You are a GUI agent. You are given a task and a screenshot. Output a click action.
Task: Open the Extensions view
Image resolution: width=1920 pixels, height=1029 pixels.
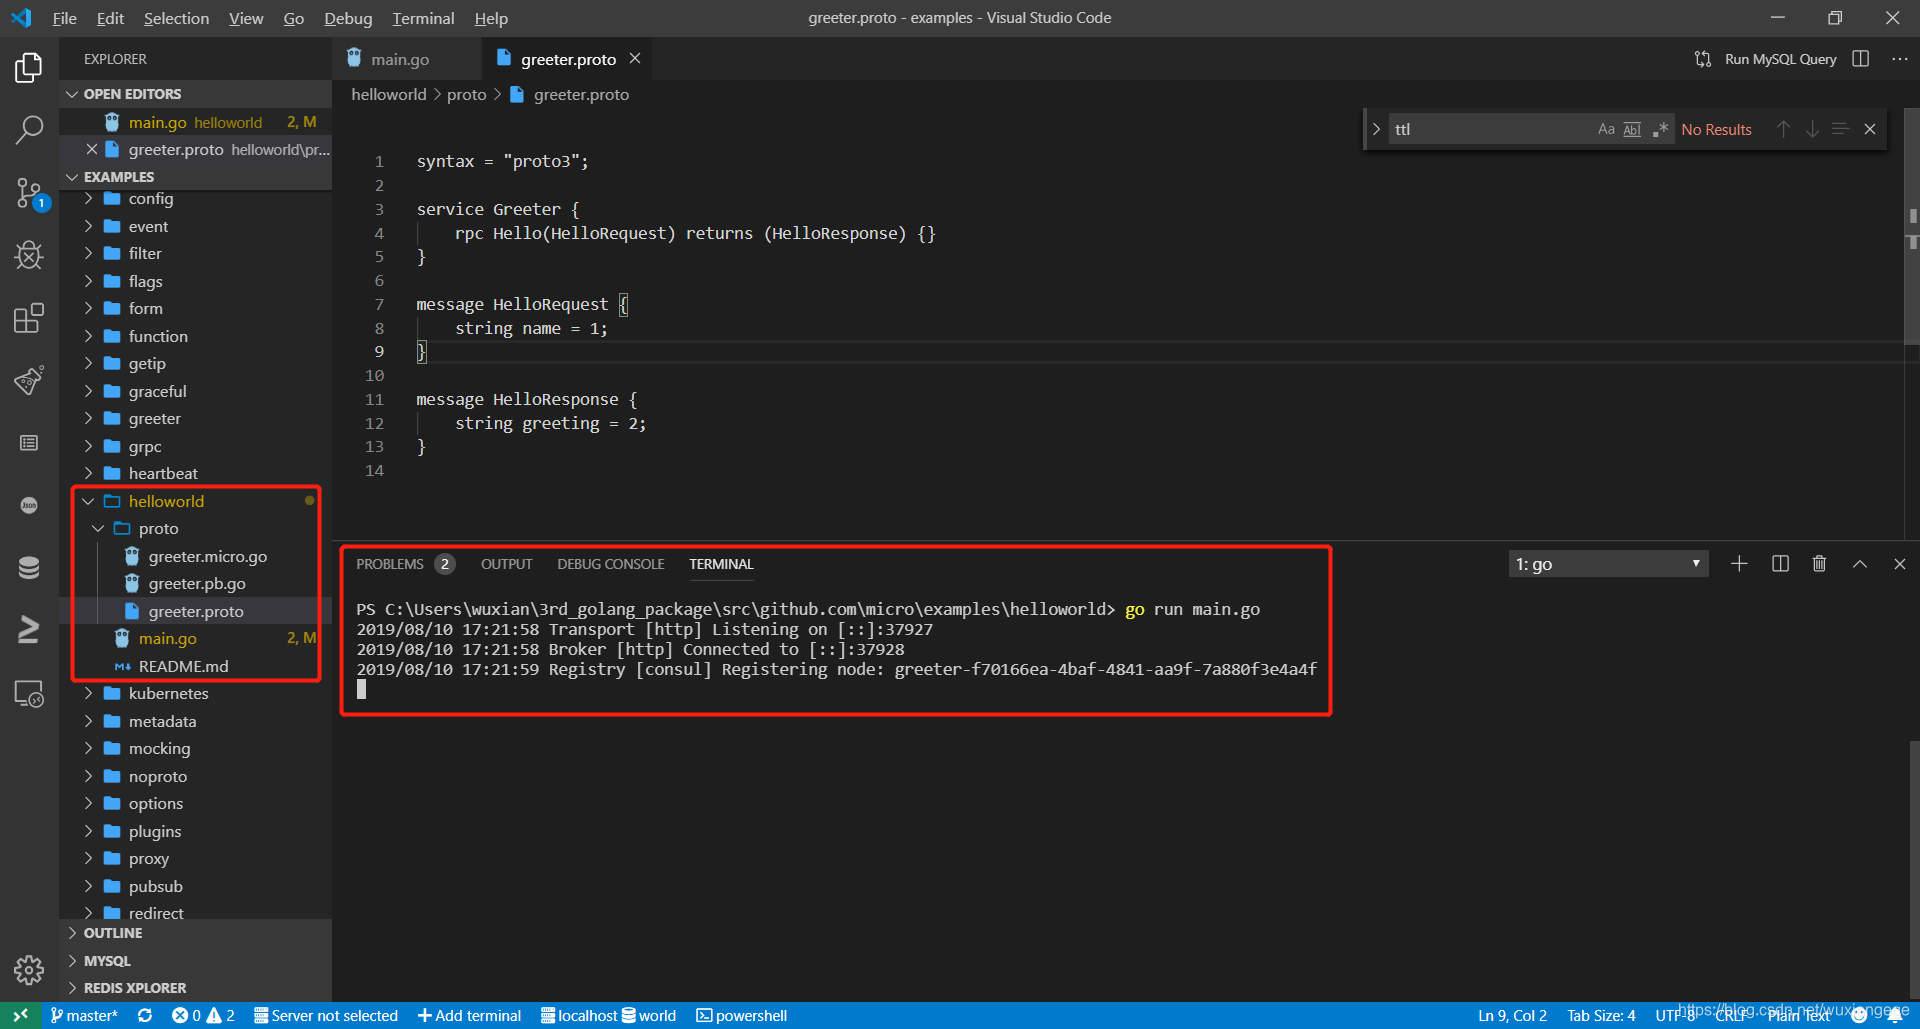[29, 318]
